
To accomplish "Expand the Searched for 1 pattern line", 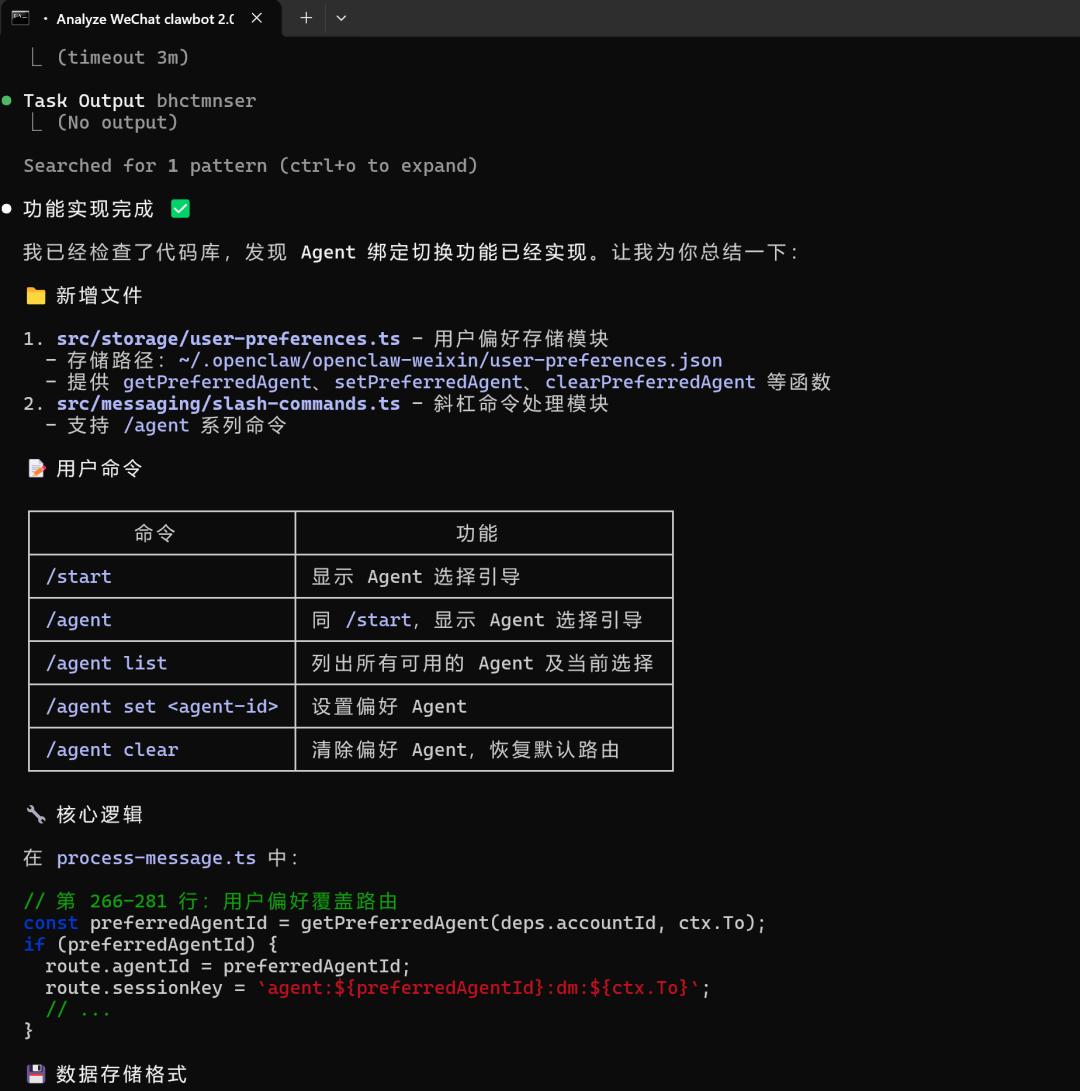I will tap(250, 166).
